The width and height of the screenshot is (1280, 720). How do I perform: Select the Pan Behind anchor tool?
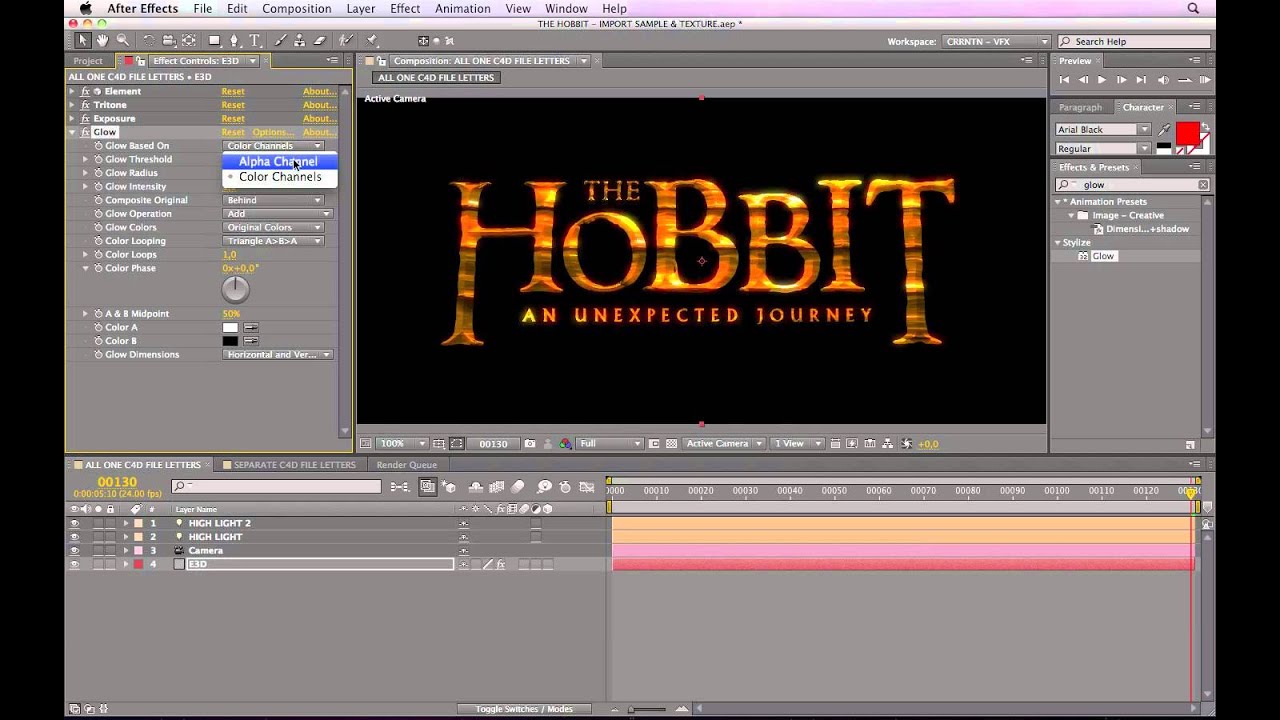[x=189, y=41]
